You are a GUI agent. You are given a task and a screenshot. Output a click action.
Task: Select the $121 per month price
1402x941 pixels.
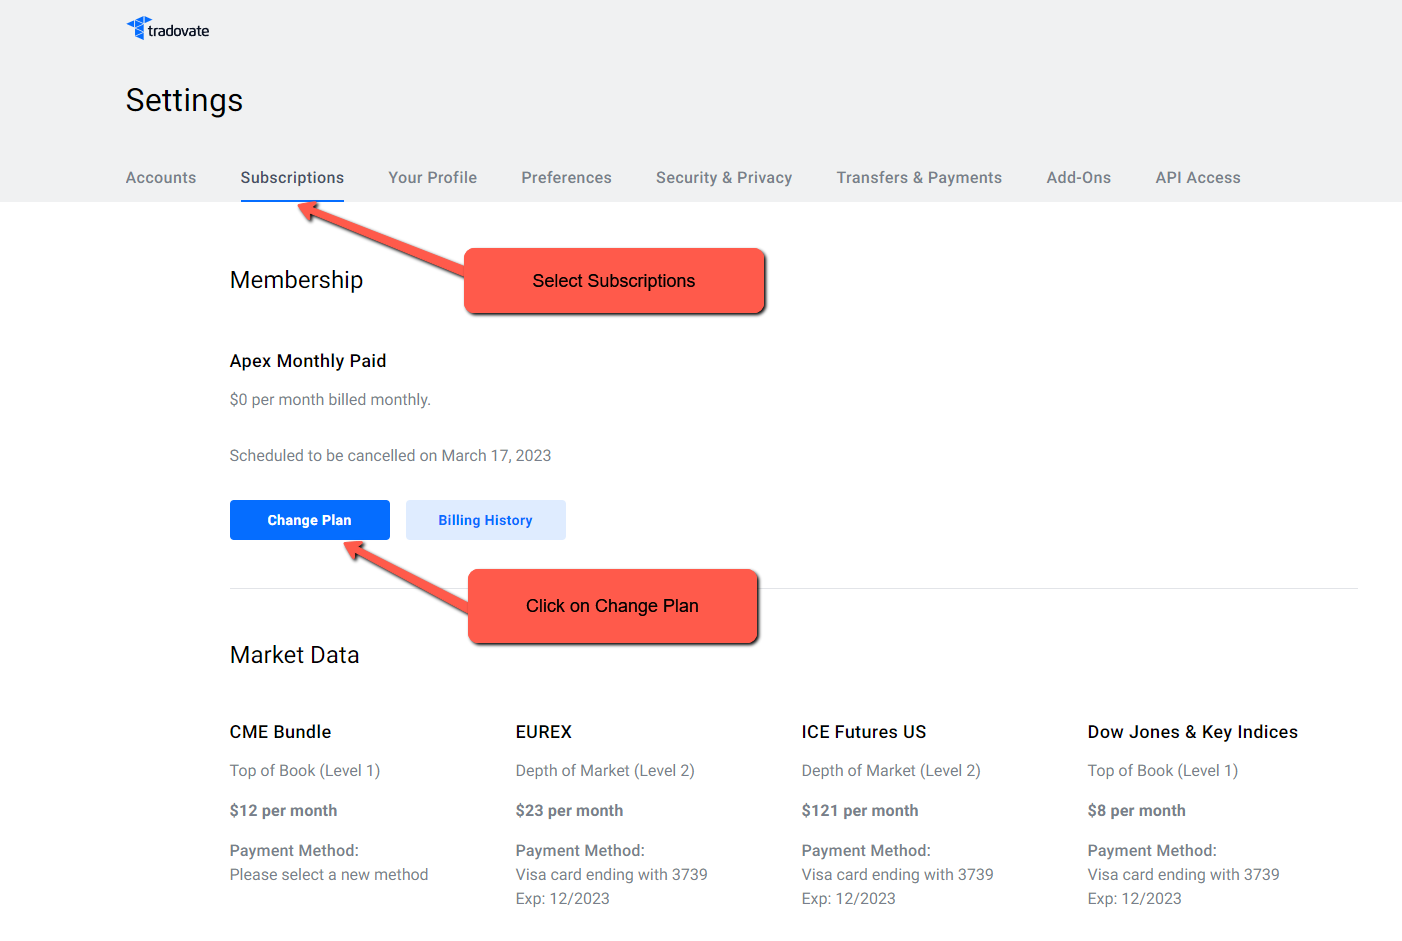pos(860,811)
